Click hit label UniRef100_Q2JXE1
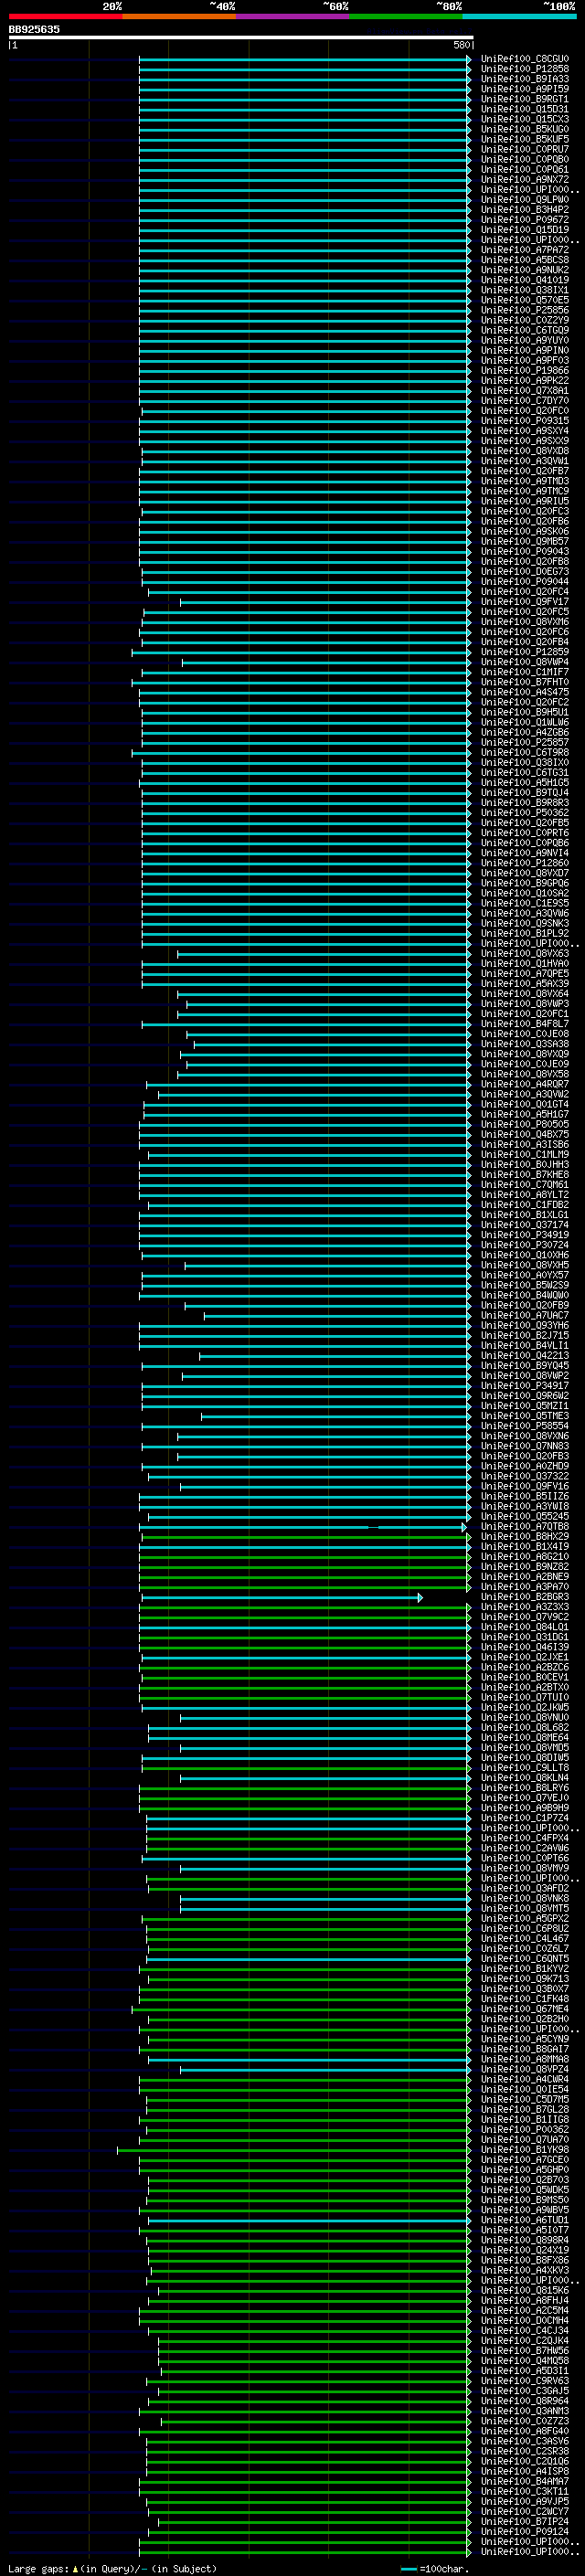585x2576 pixels. 524,1657
